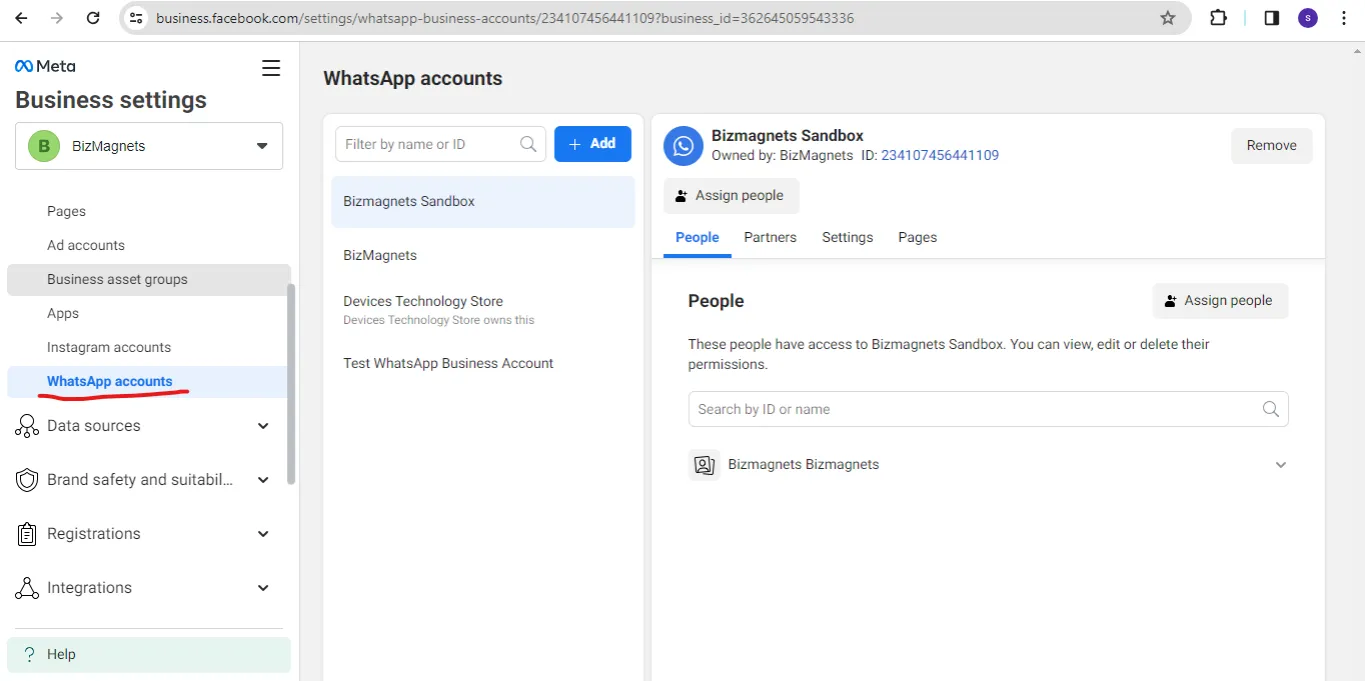This screenshot has height=681, width=1365.
Task: Click the Integrations icon
Action: point(27,588)
